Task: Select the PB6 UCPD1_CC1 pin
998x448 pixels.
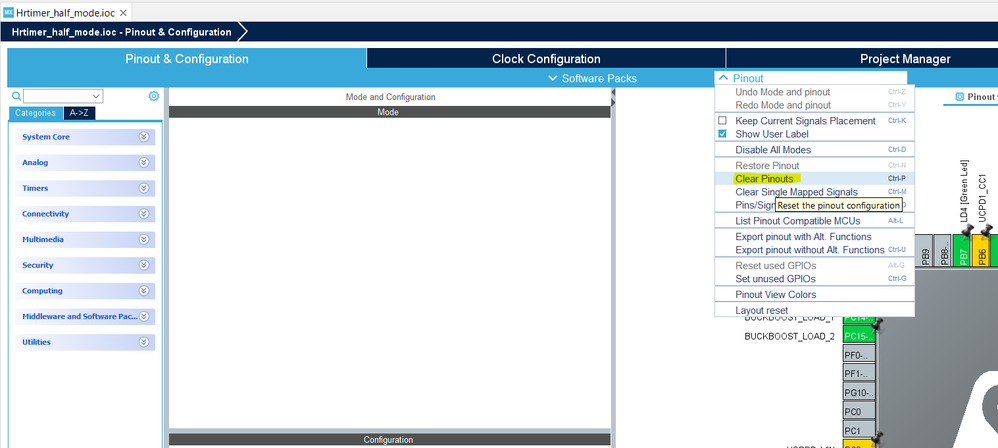Action: pos(981,251)
